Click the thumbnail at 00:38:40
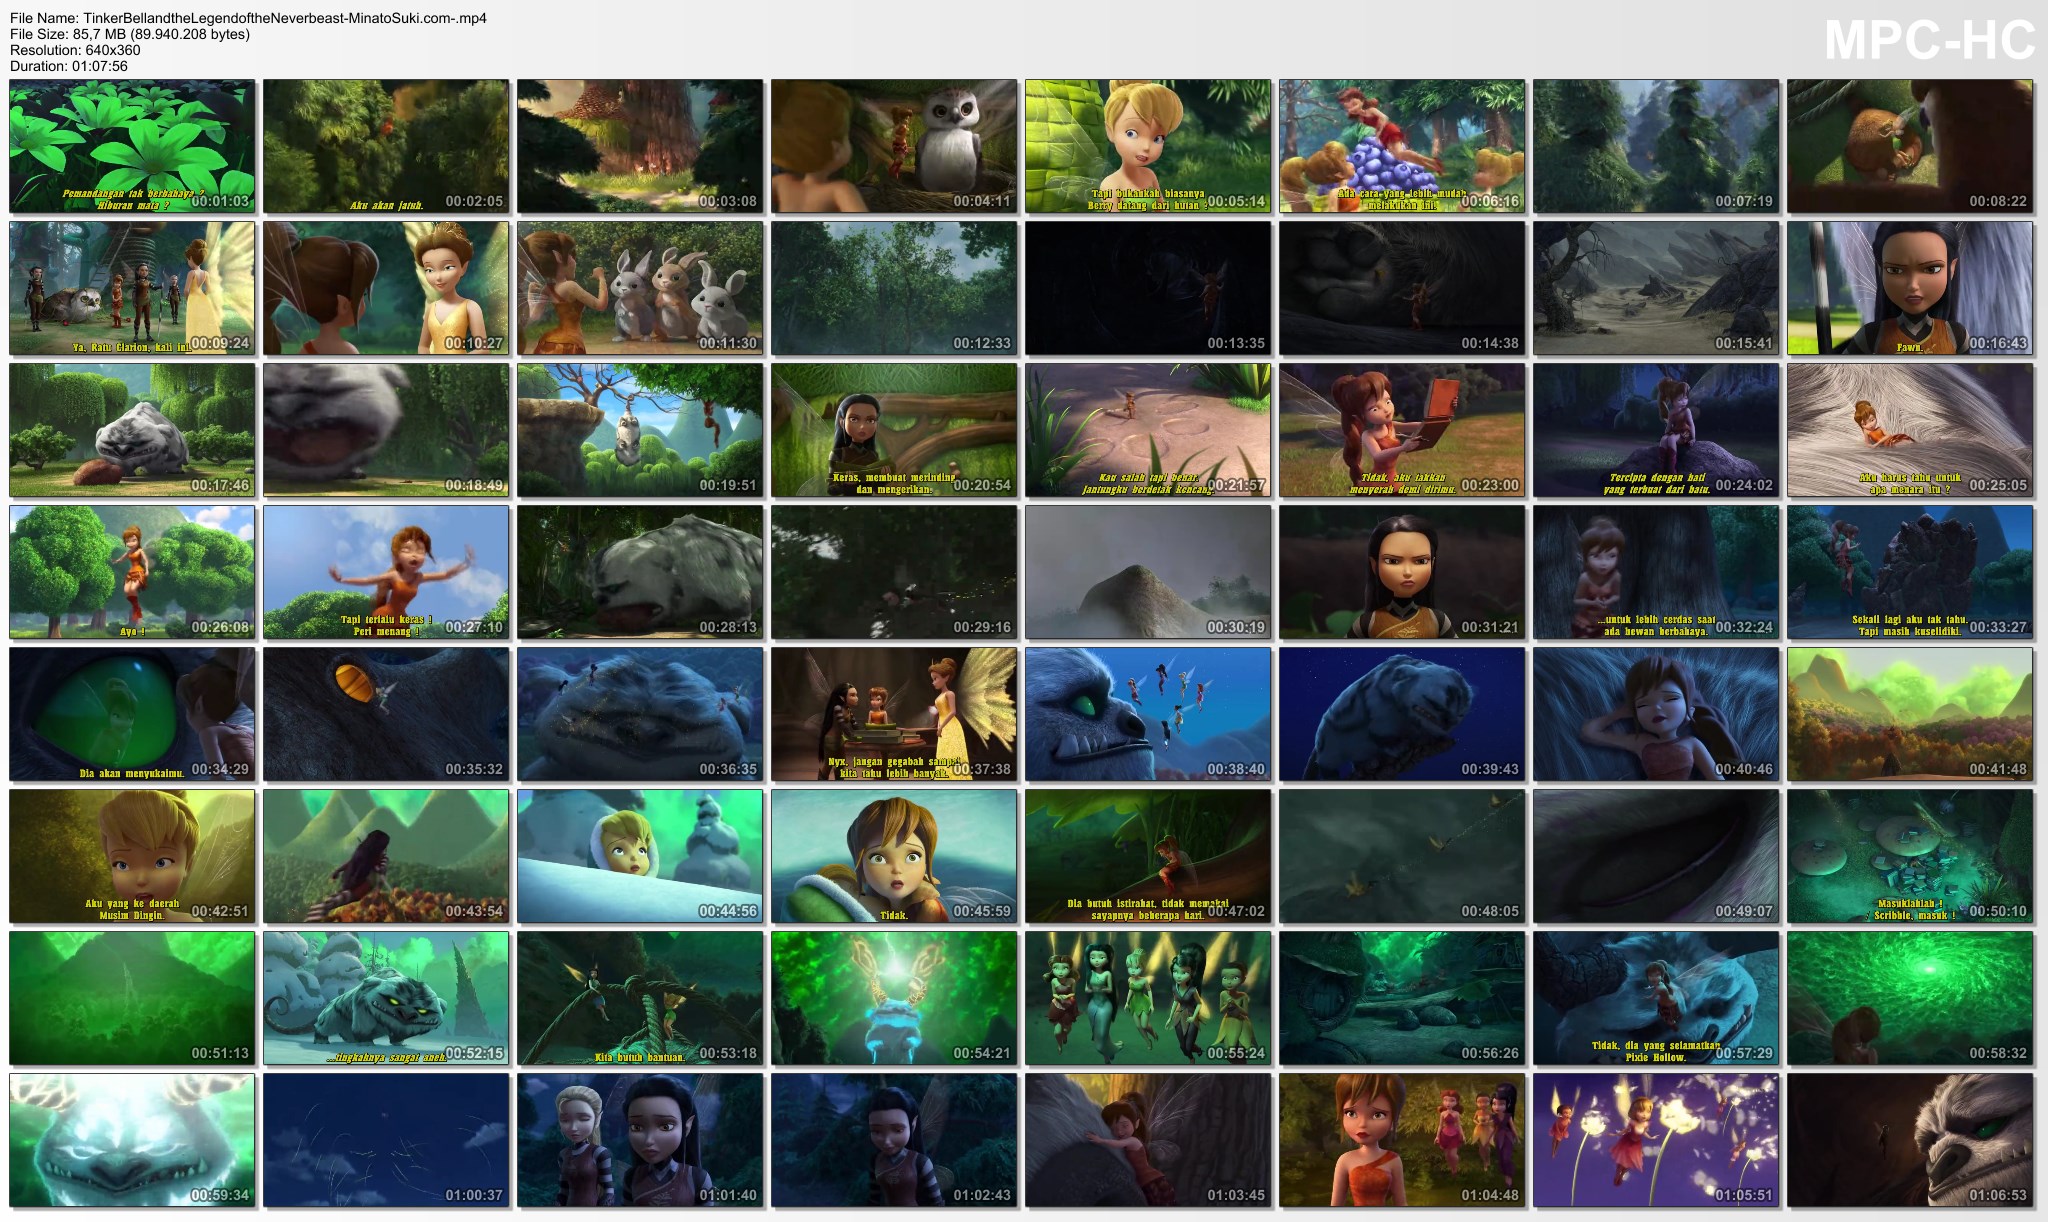Screen dimensions: 2048x1222 pyautogui.click(x=1148, y=714)
